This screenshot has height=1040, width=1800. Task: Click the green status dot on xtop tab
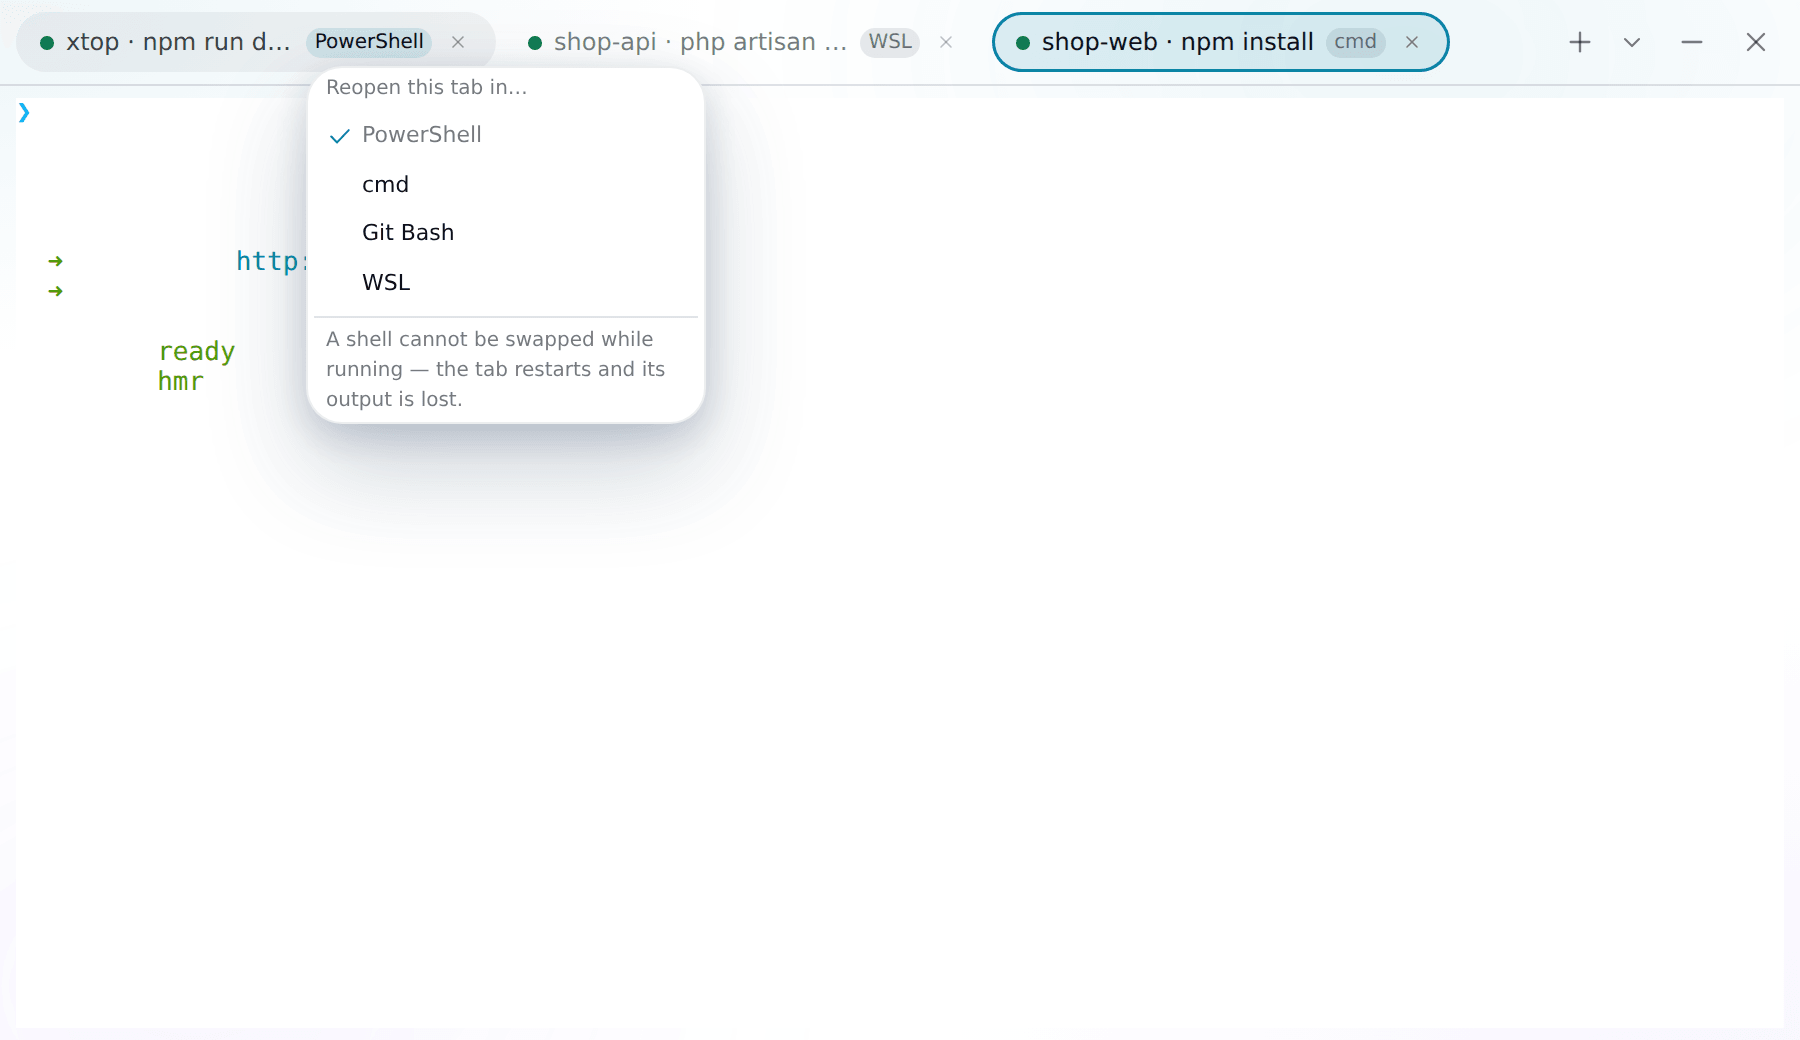pos(47,43)
